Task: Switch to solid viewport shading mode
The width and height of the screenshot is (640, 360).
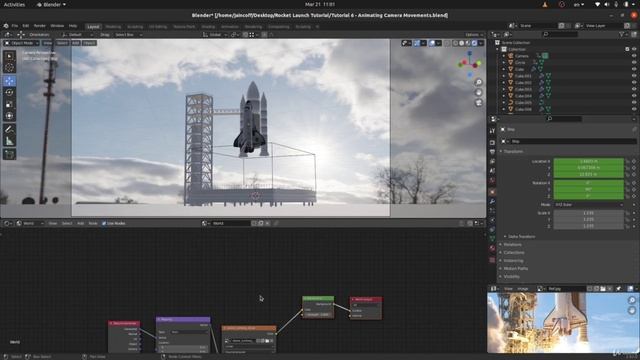Action: (x=462, y=43)
